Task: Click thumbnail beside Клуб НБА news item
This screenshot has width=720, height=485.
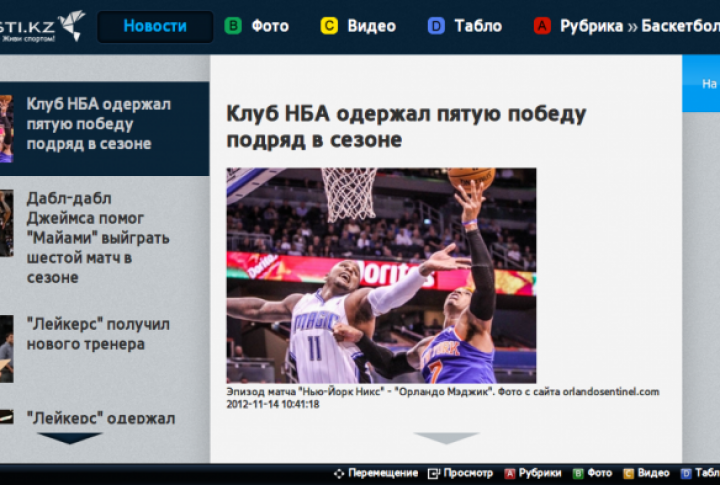Action: tap(6, 129)
